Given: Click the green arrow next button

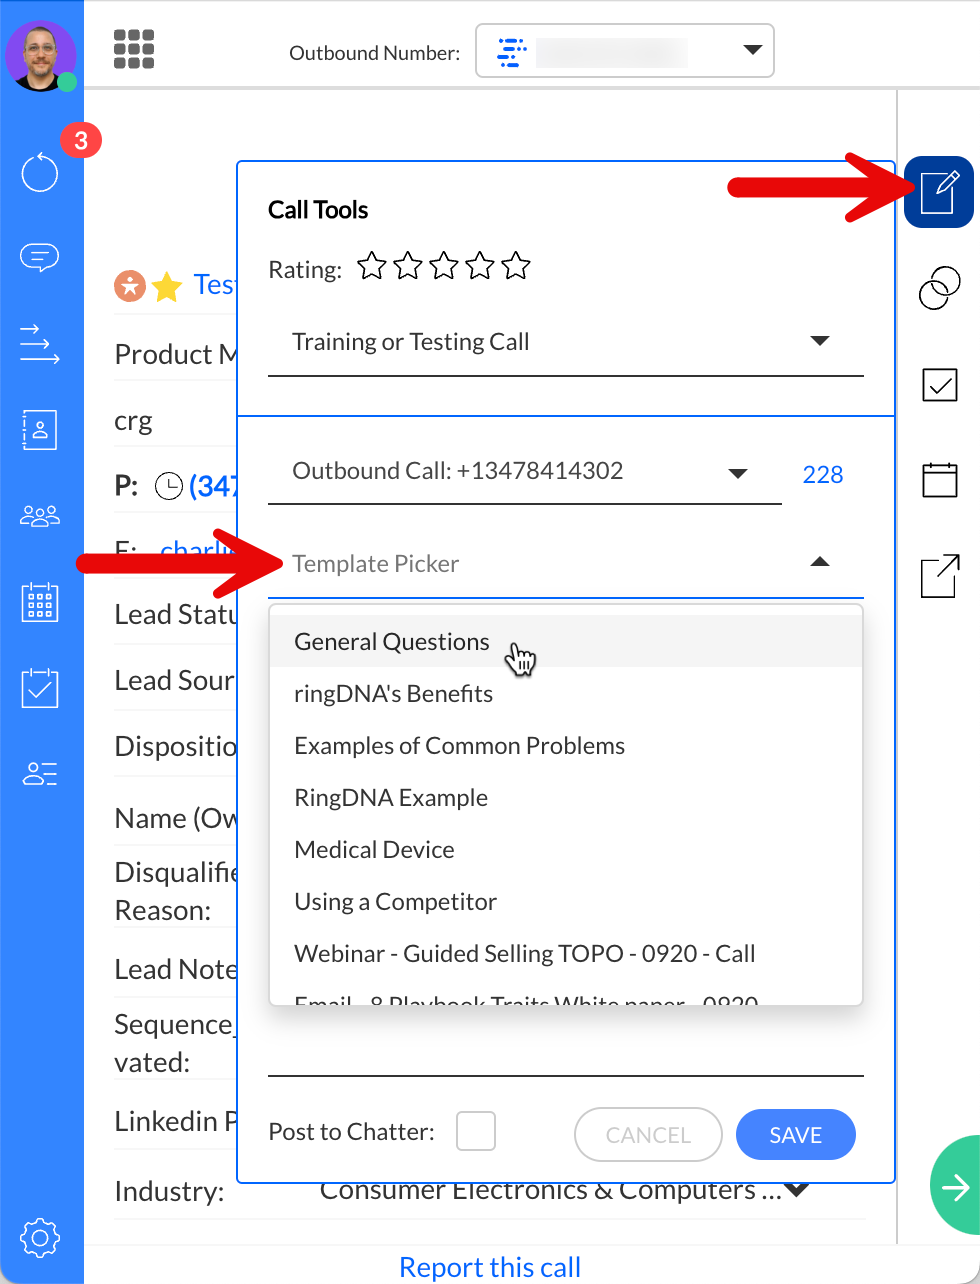Looking at the screenshot, I should pos(955,1186).
